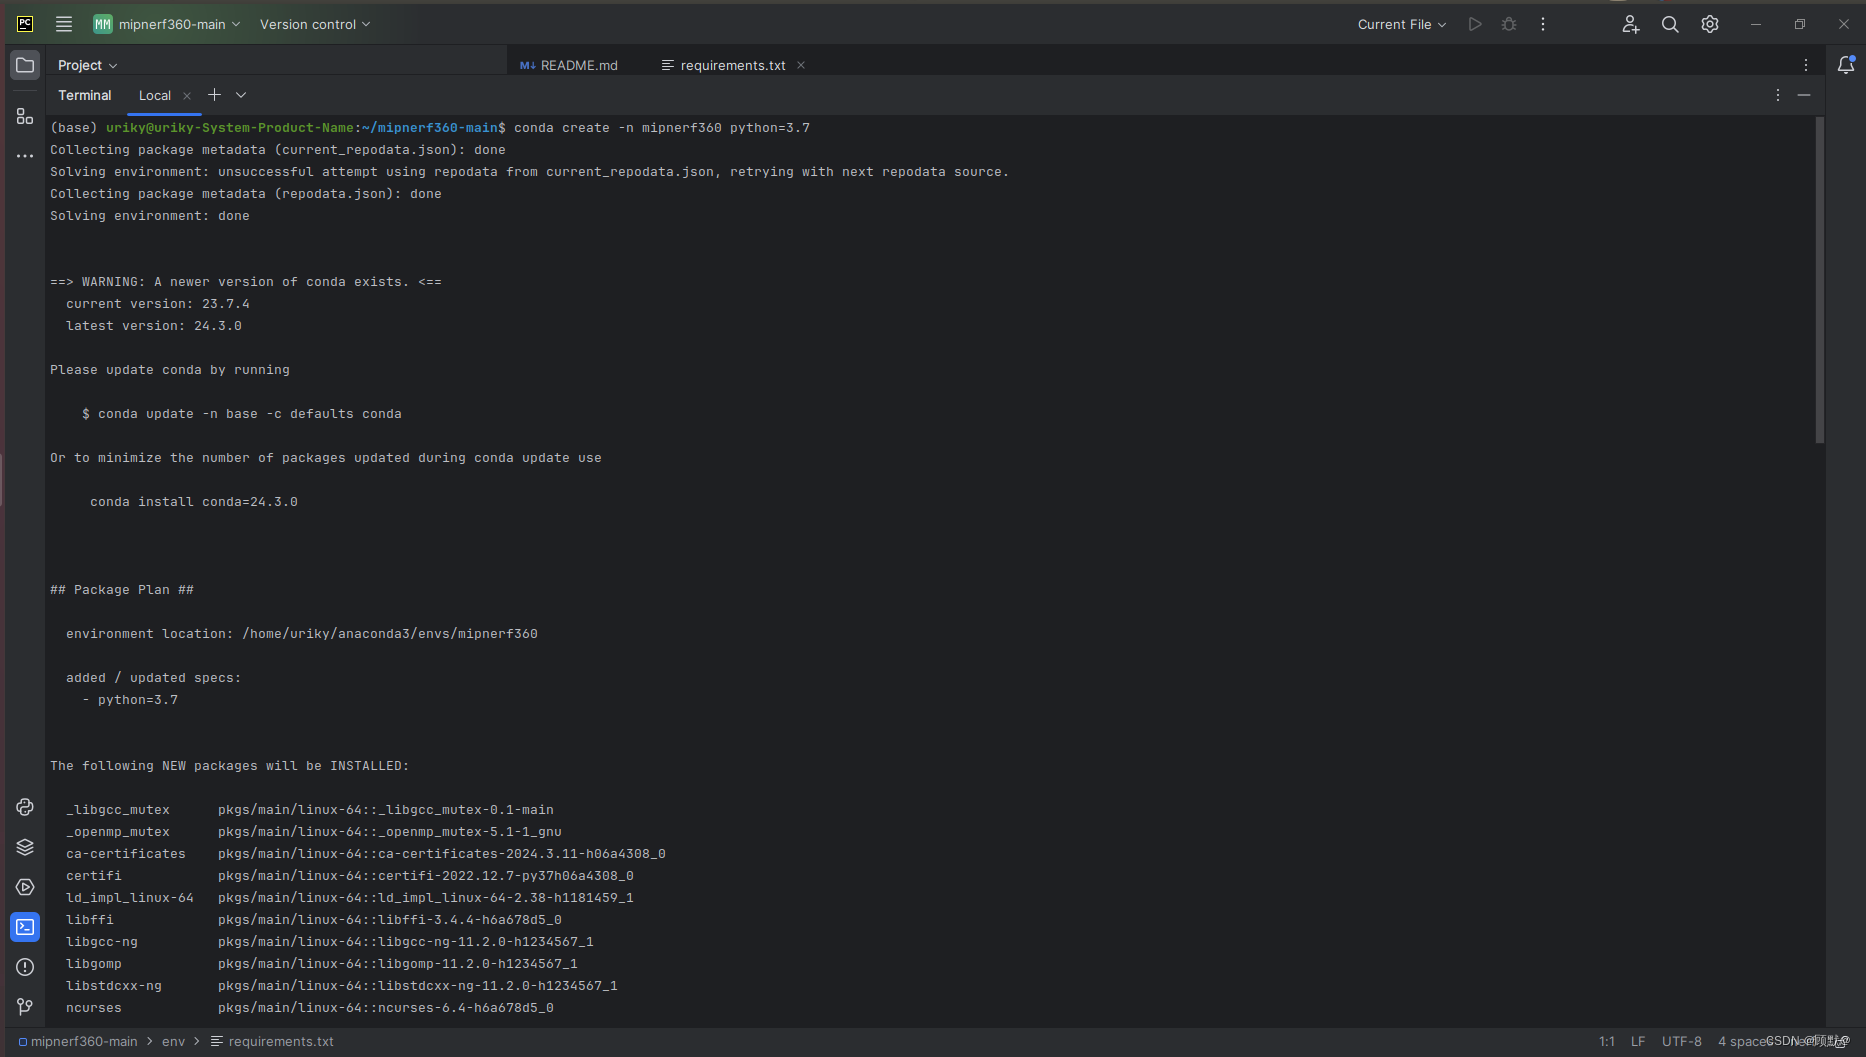The height and width of the screenshot is (1057, 1866).
Task: Start a Code With Me session
Action: pyautogui.click(x=1630, y=23)
